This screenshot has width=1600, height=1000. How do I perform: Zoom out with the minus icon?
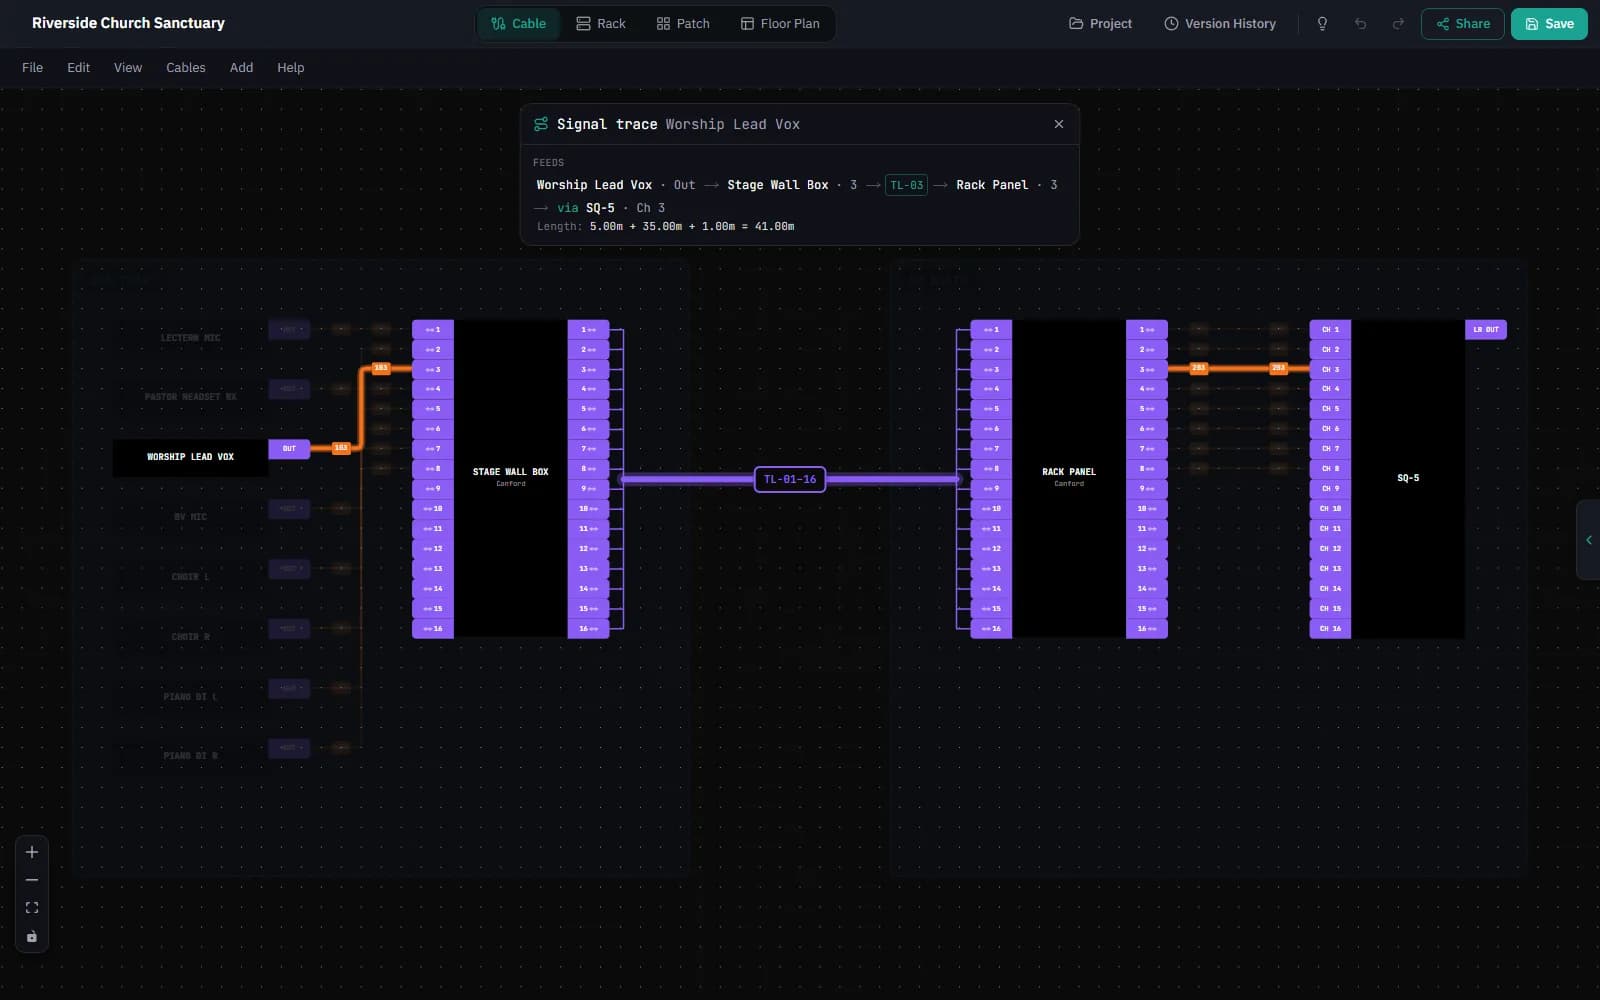pos(32,880)
